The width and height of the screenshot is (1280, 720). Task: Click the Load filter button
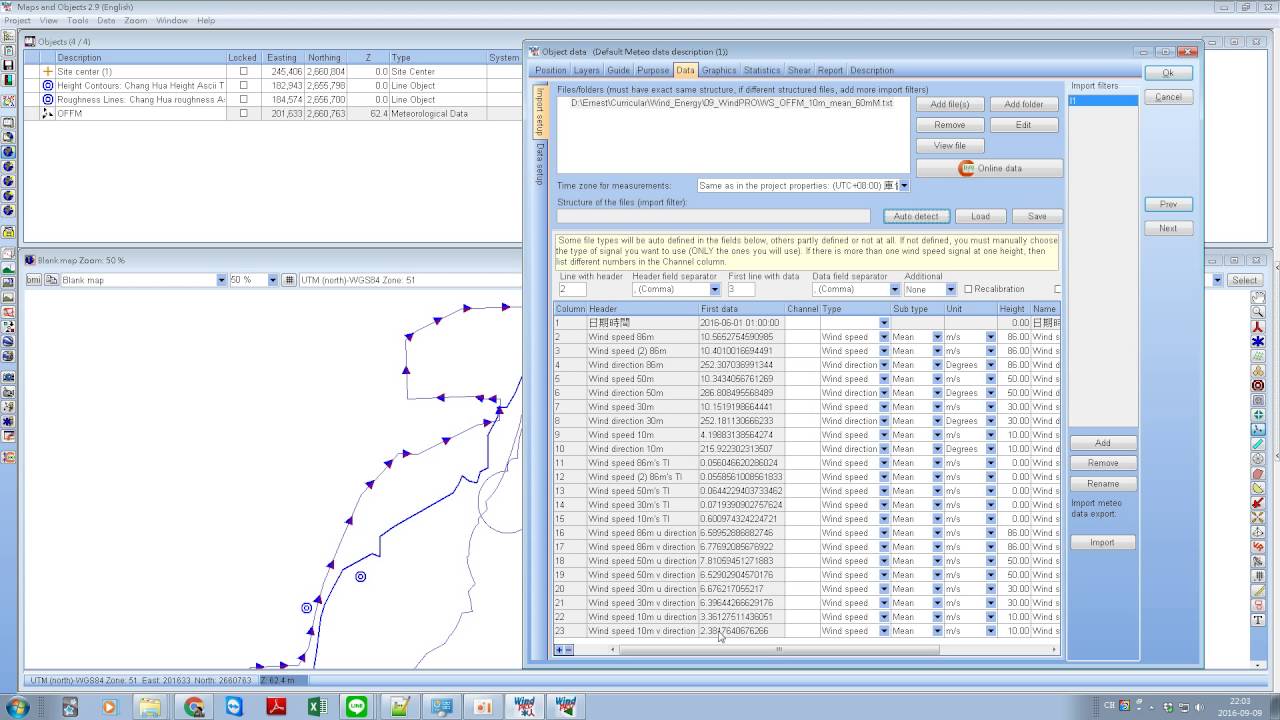[x=980, y=216]
